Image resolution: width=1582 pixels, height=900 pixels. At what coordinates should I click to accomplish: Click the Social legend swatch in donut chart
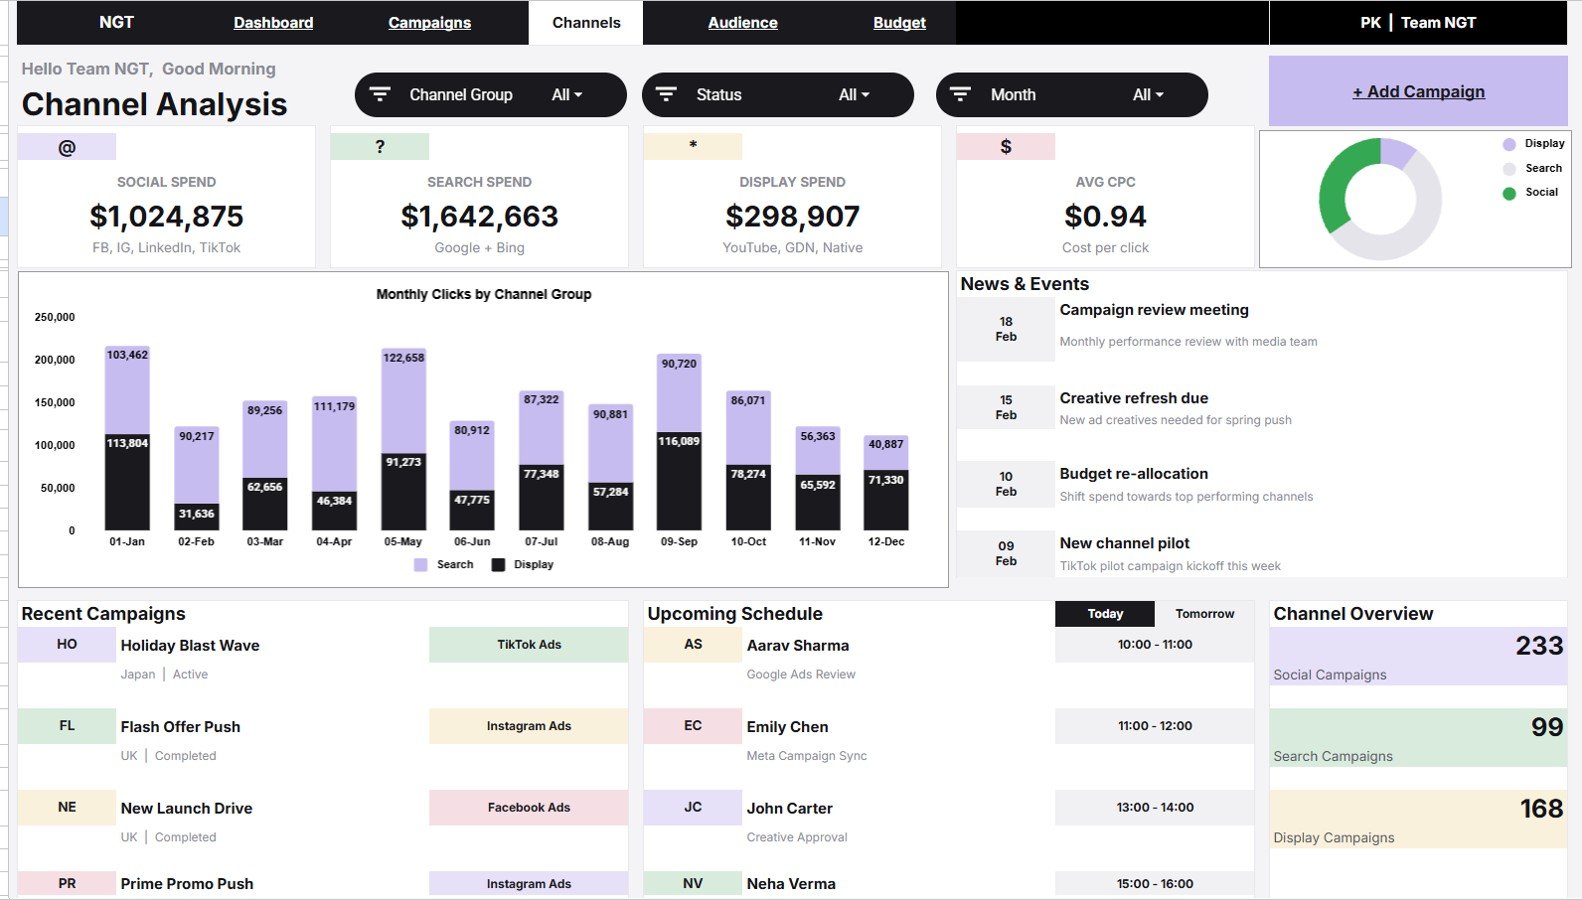(x=1509, y=193)
